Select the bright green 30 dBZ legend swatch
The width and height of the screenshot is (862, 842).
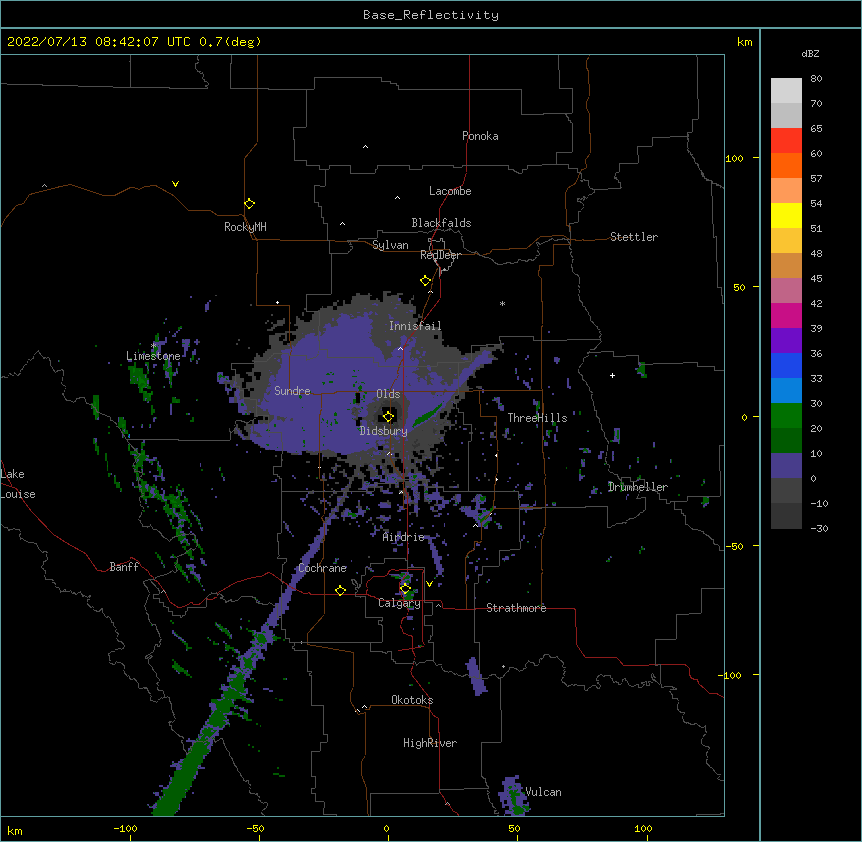coord(786,416)
